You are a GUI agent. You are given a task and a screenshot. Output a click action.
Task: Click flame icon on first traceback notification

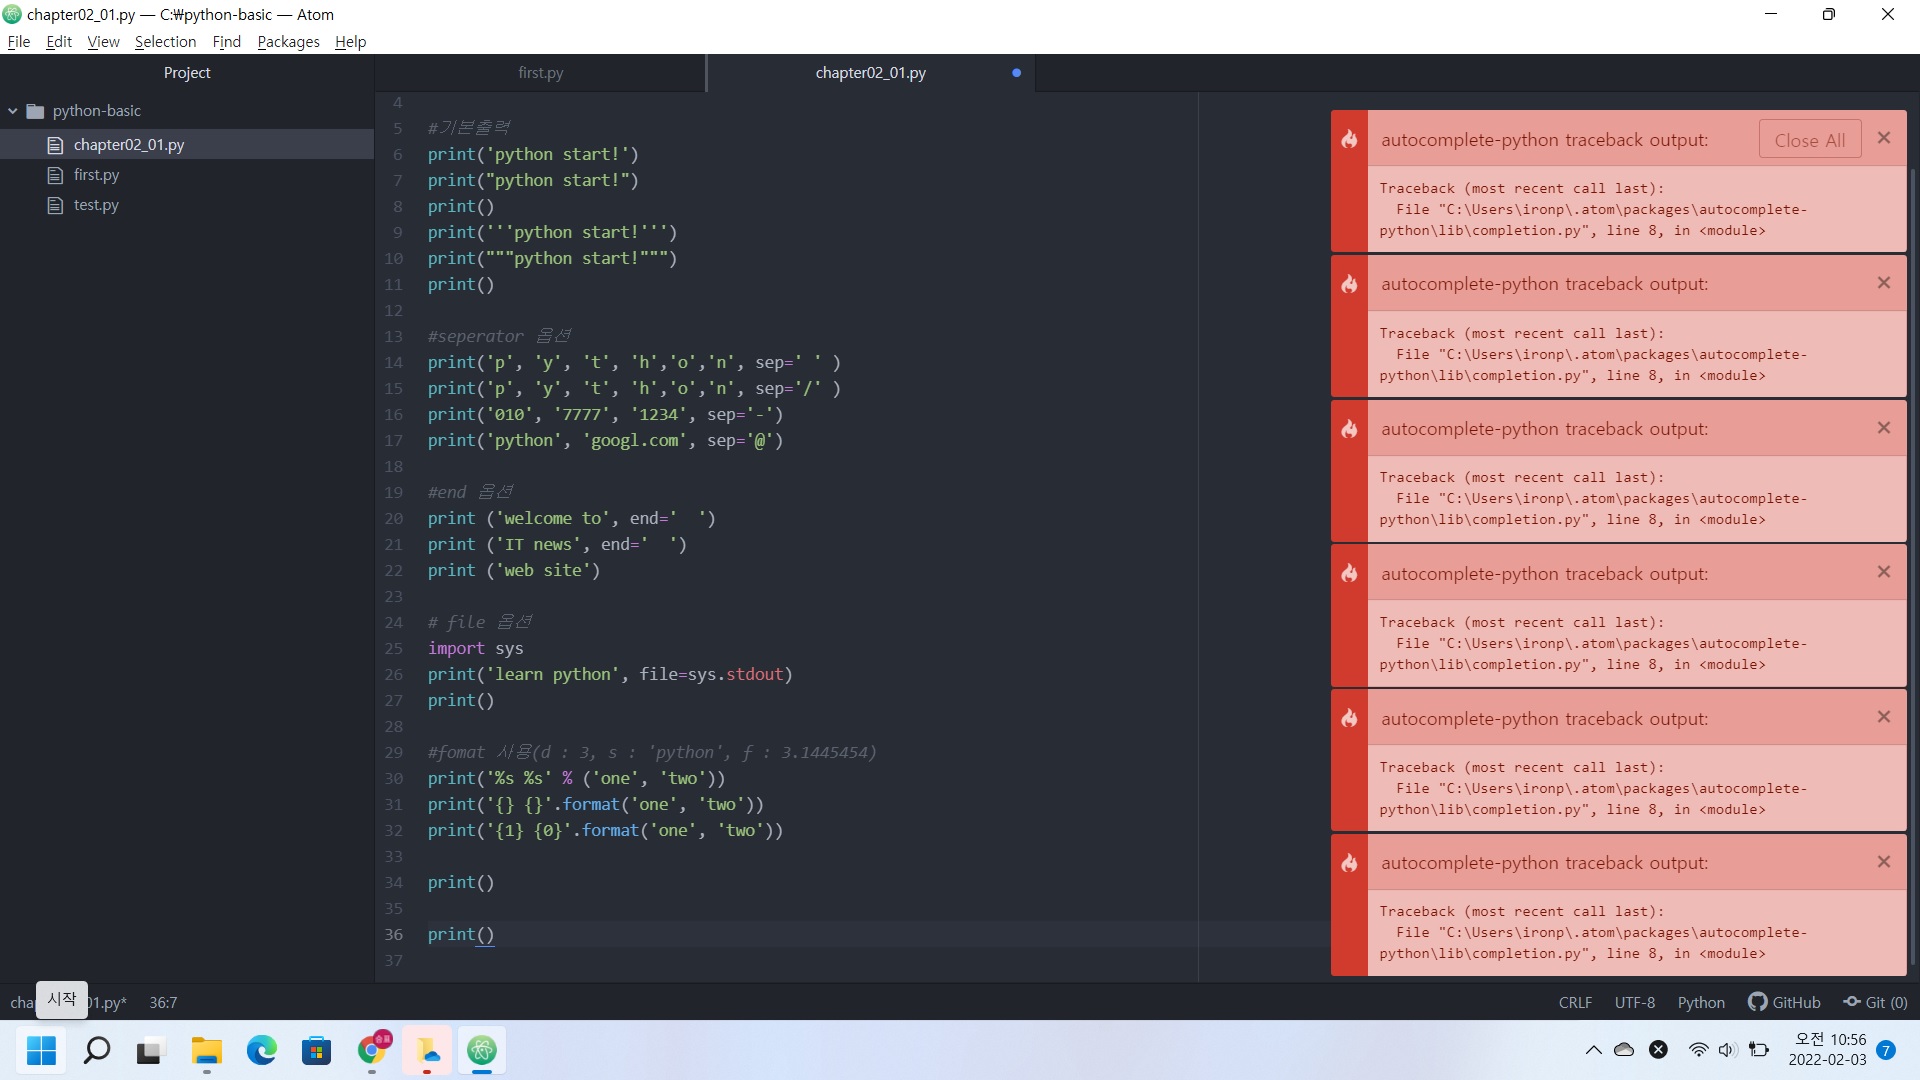click(1349, 139)
